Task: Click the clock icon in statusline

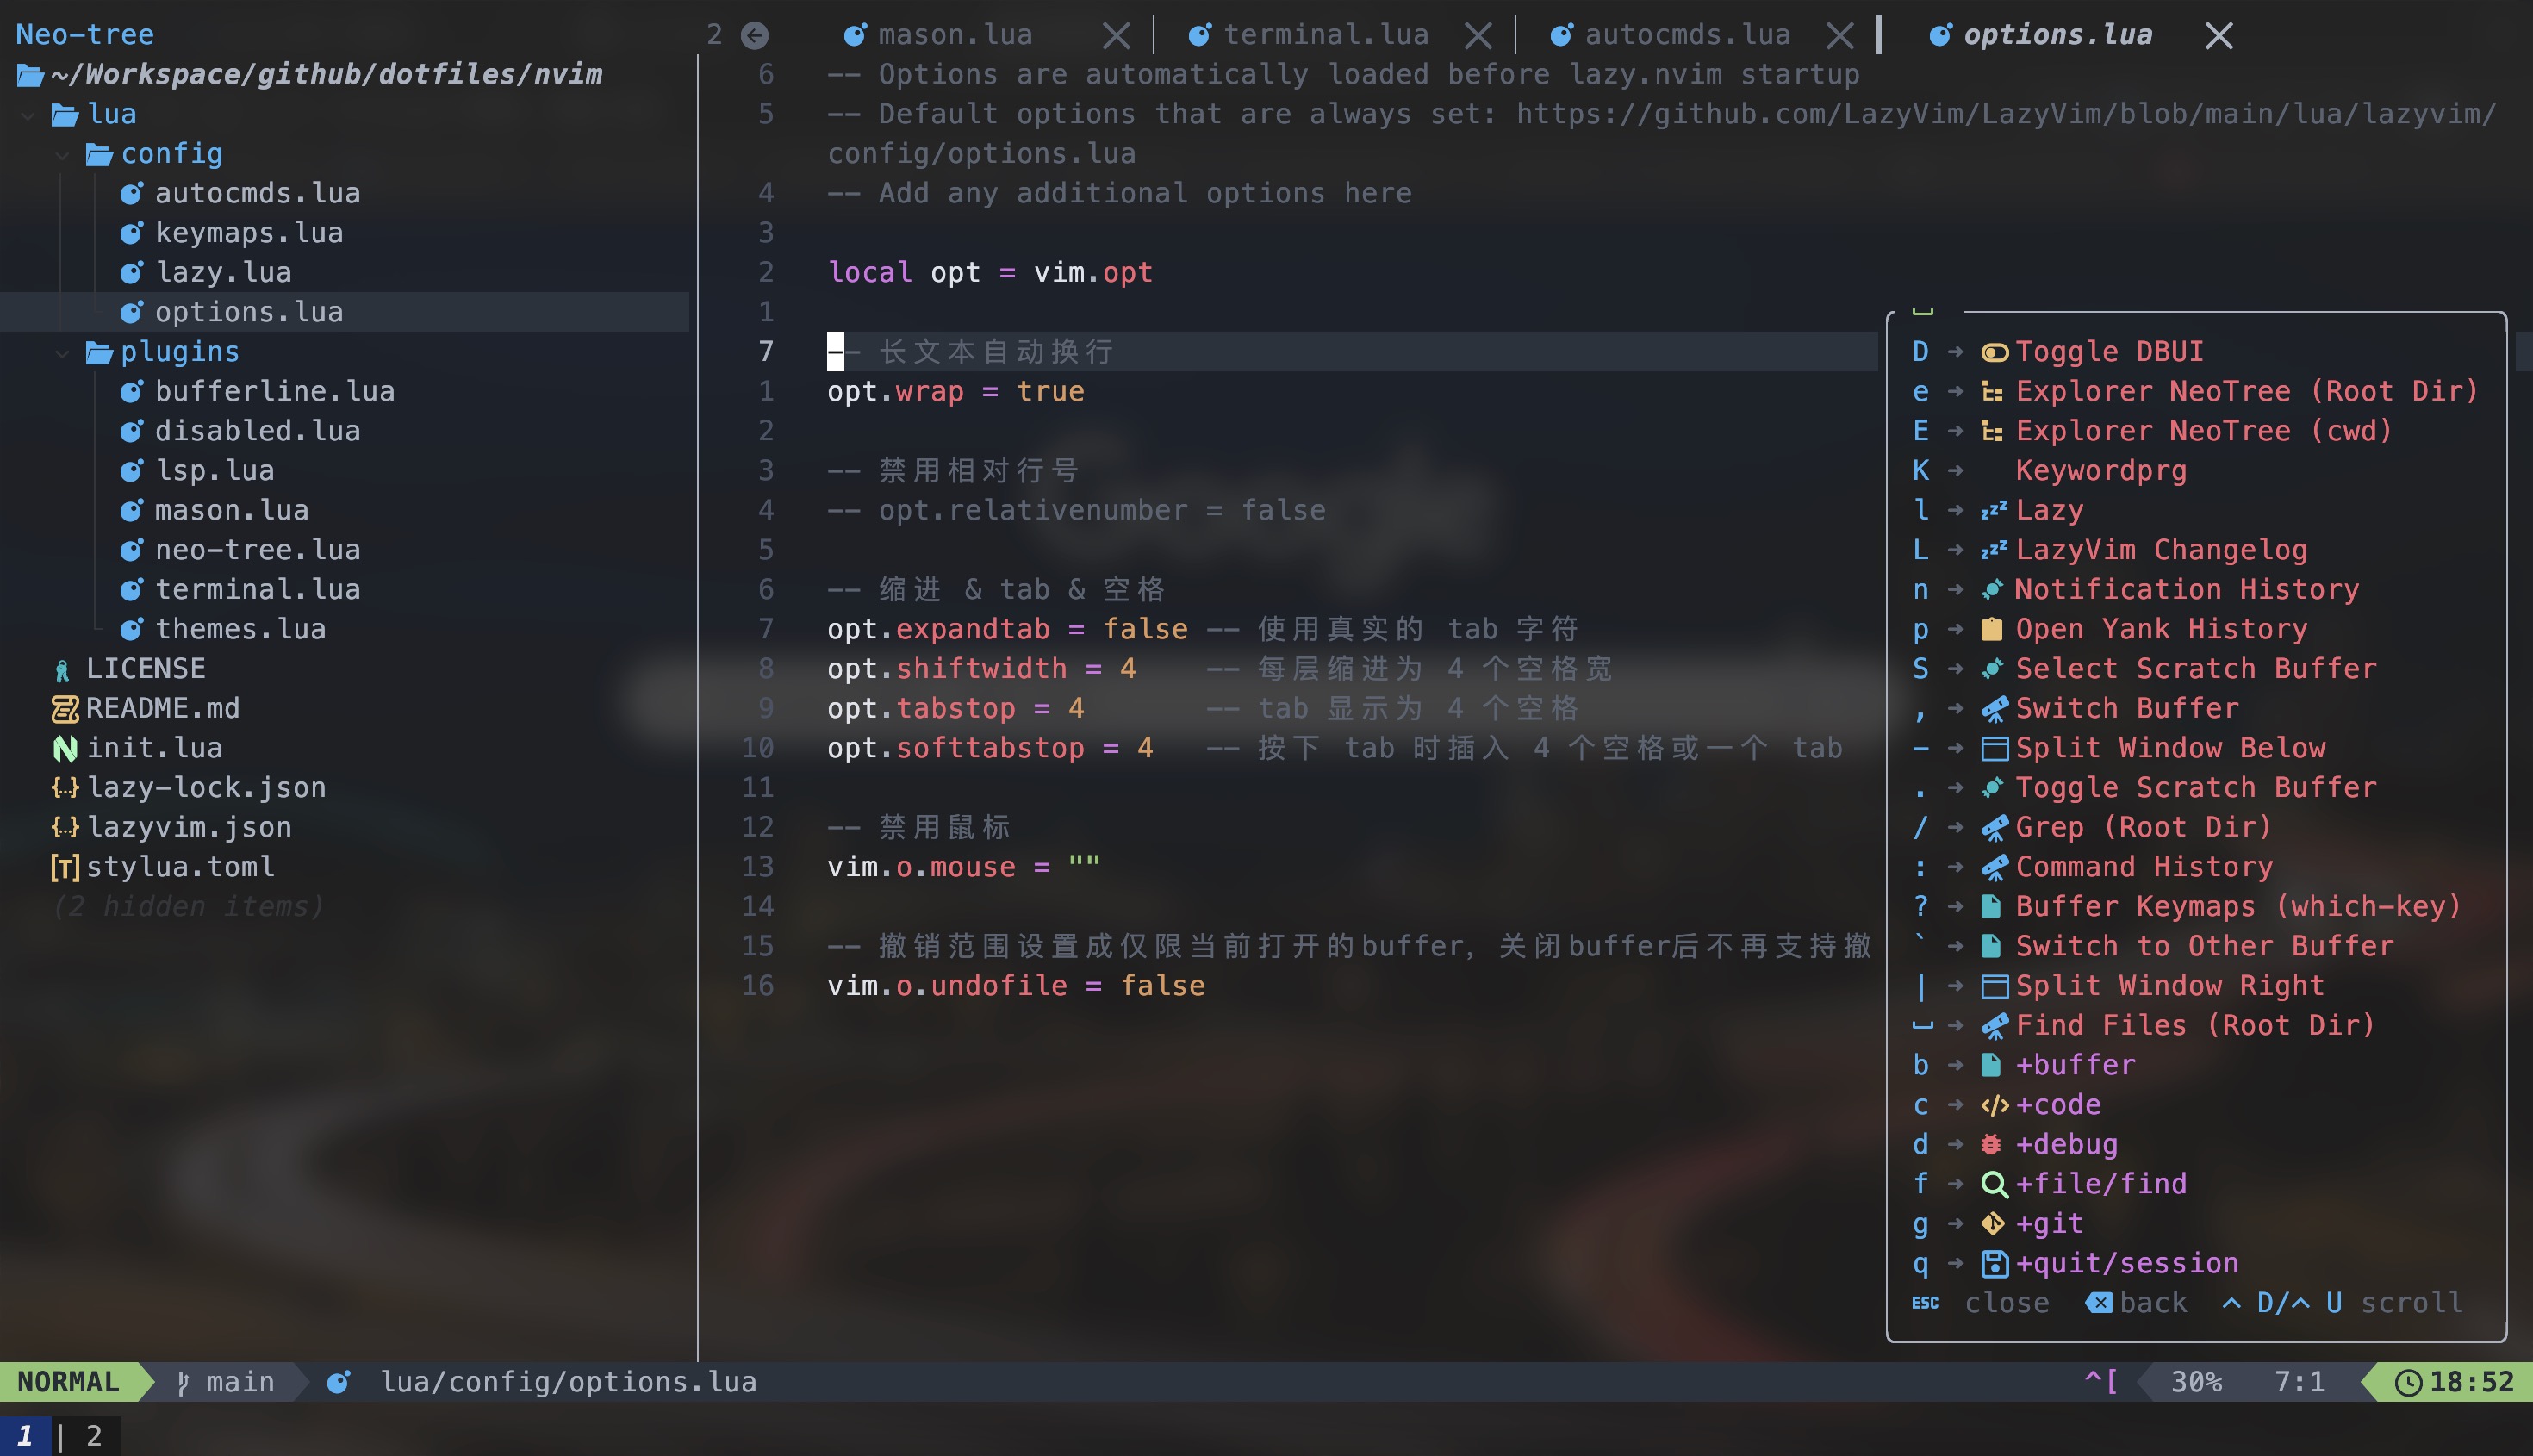Action: [x=2409, y=1382]
